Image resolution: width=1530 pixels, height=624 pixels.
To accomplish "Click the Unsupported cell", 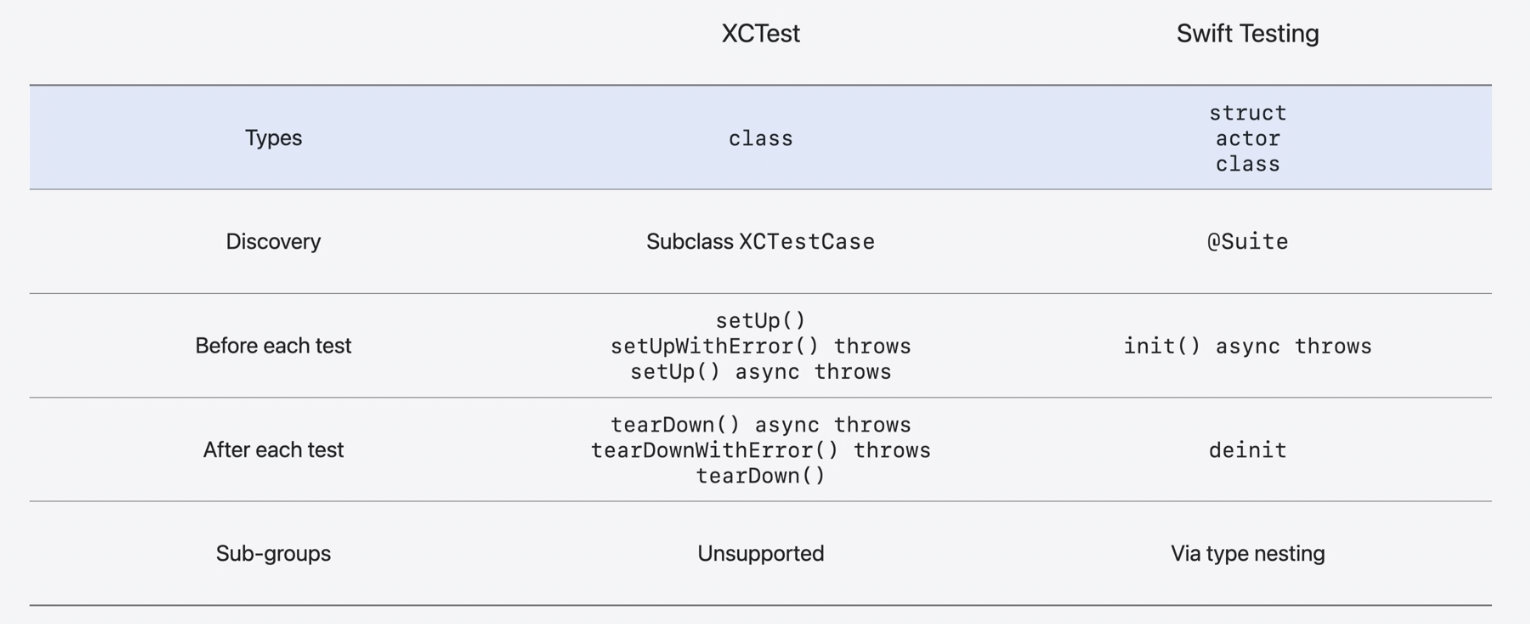I will 761,554.
